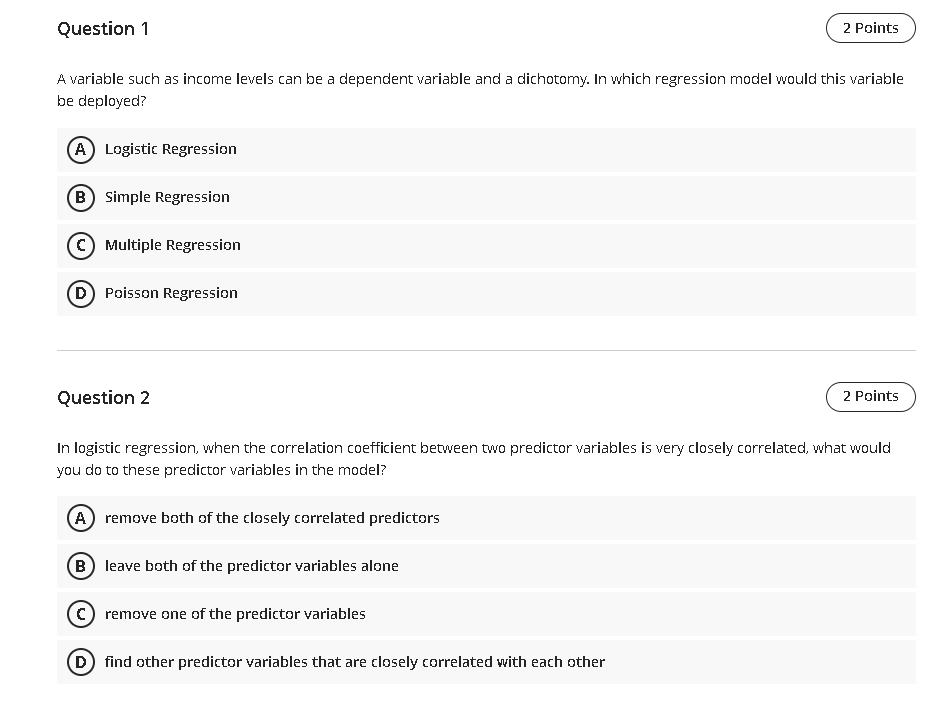Click the circled D icon in Question 1
The image size is (942, 709).
coord(81,293)
